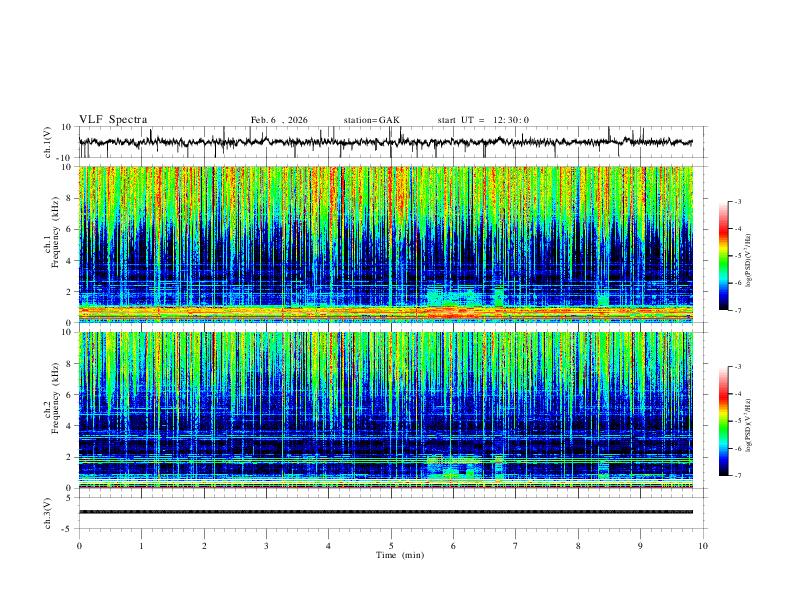Image resolution: width=792 pixels, height=612 pixels.
Task: Select the ch.1 "Frequency (kHz)" axis label
Action: [x=55, y=232]
